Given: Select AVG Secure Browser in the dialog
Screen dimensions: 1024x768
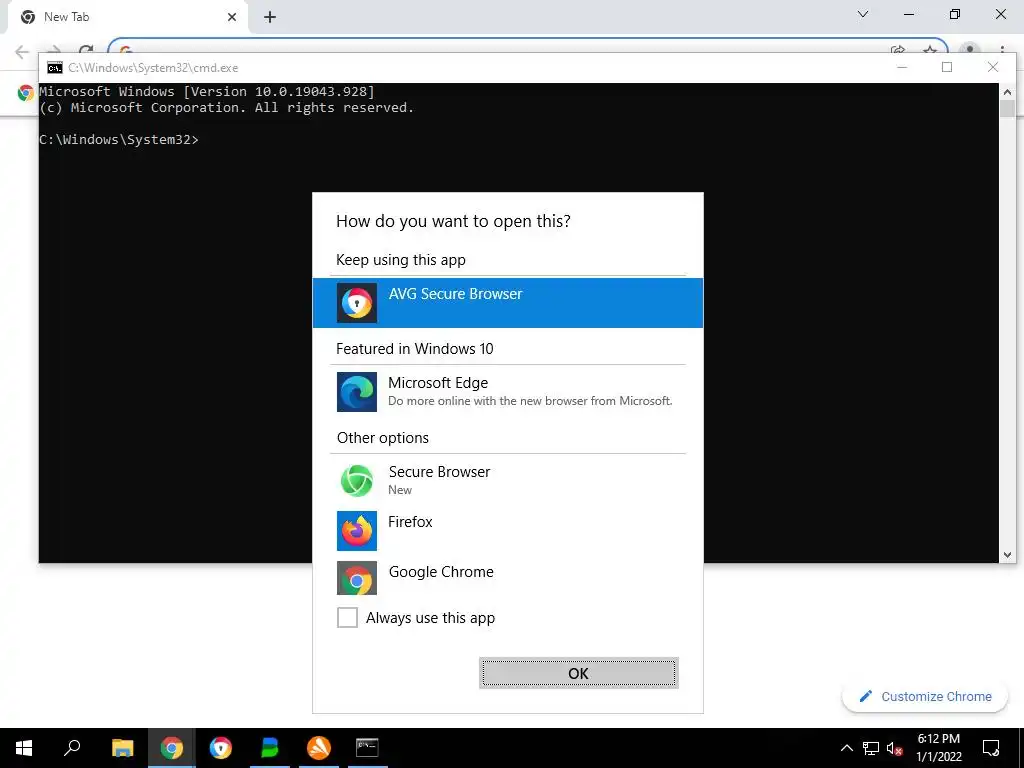Looking at the screenshot, I should coord(507,302).
